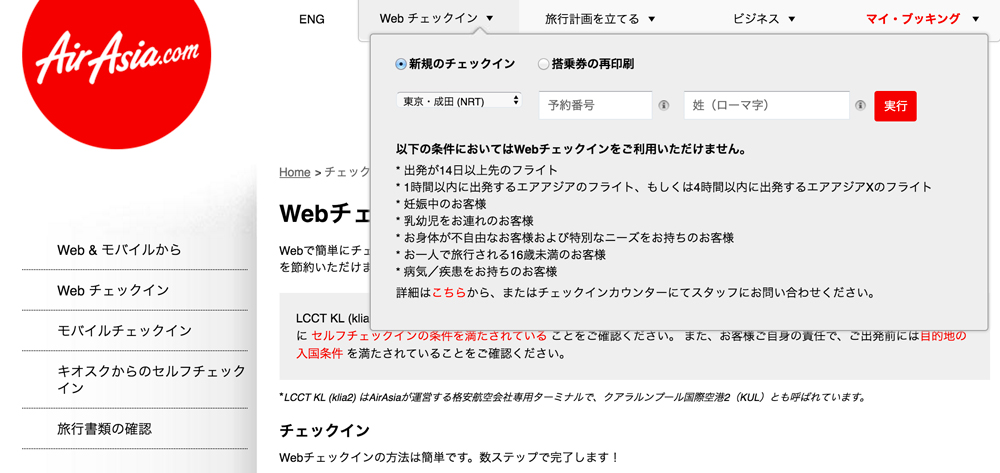Select the 新規のチェックイン radio button
This screenshot has height=473, width=1000.
401,64
